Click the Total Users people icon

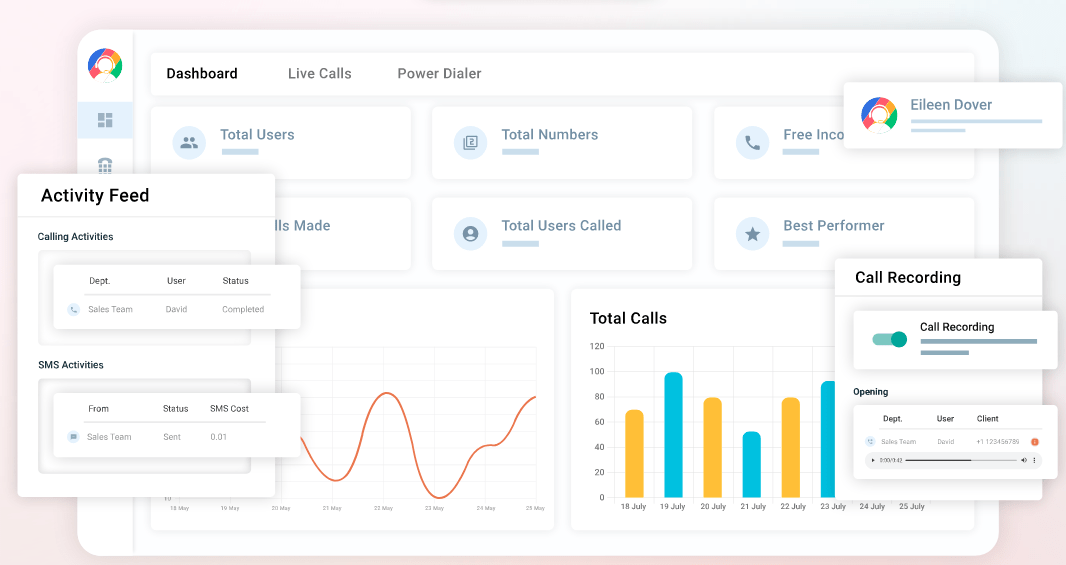(x=189, y=143)
